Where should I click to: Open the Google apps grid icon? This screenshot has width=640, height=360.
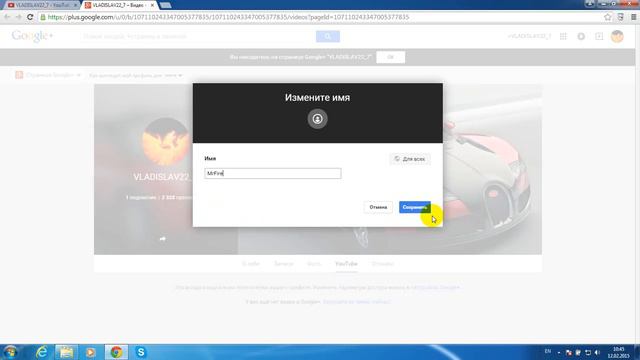(563, 36)
